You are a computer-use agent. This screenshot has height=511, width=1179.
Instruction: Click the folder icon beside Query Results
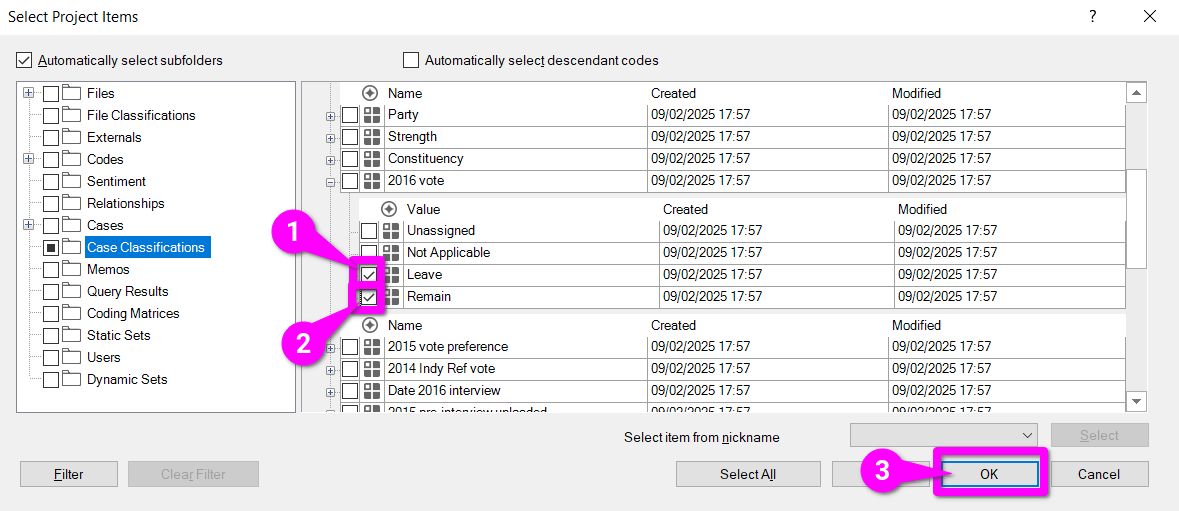tap(71, 291)
